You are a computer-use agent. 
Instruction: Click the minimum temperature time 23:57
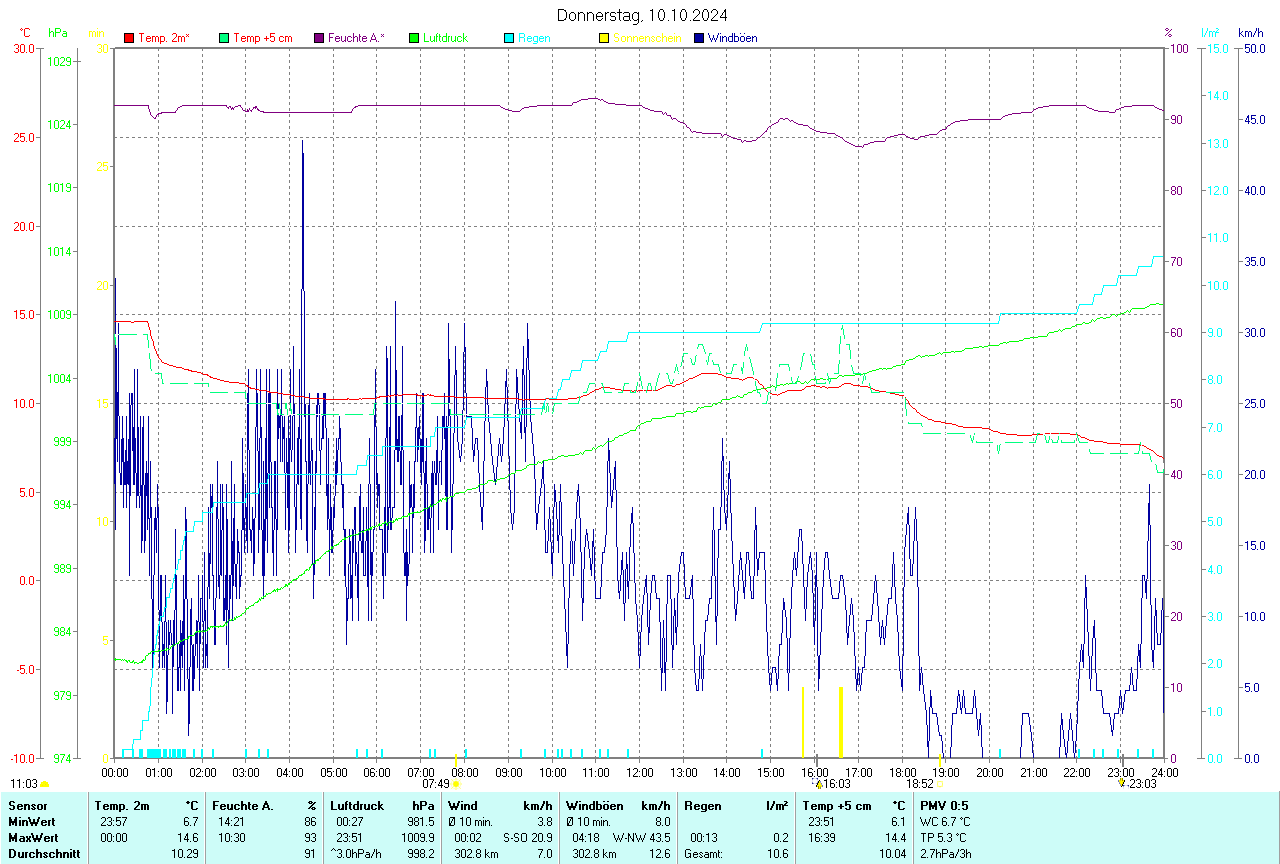point(114,822)
